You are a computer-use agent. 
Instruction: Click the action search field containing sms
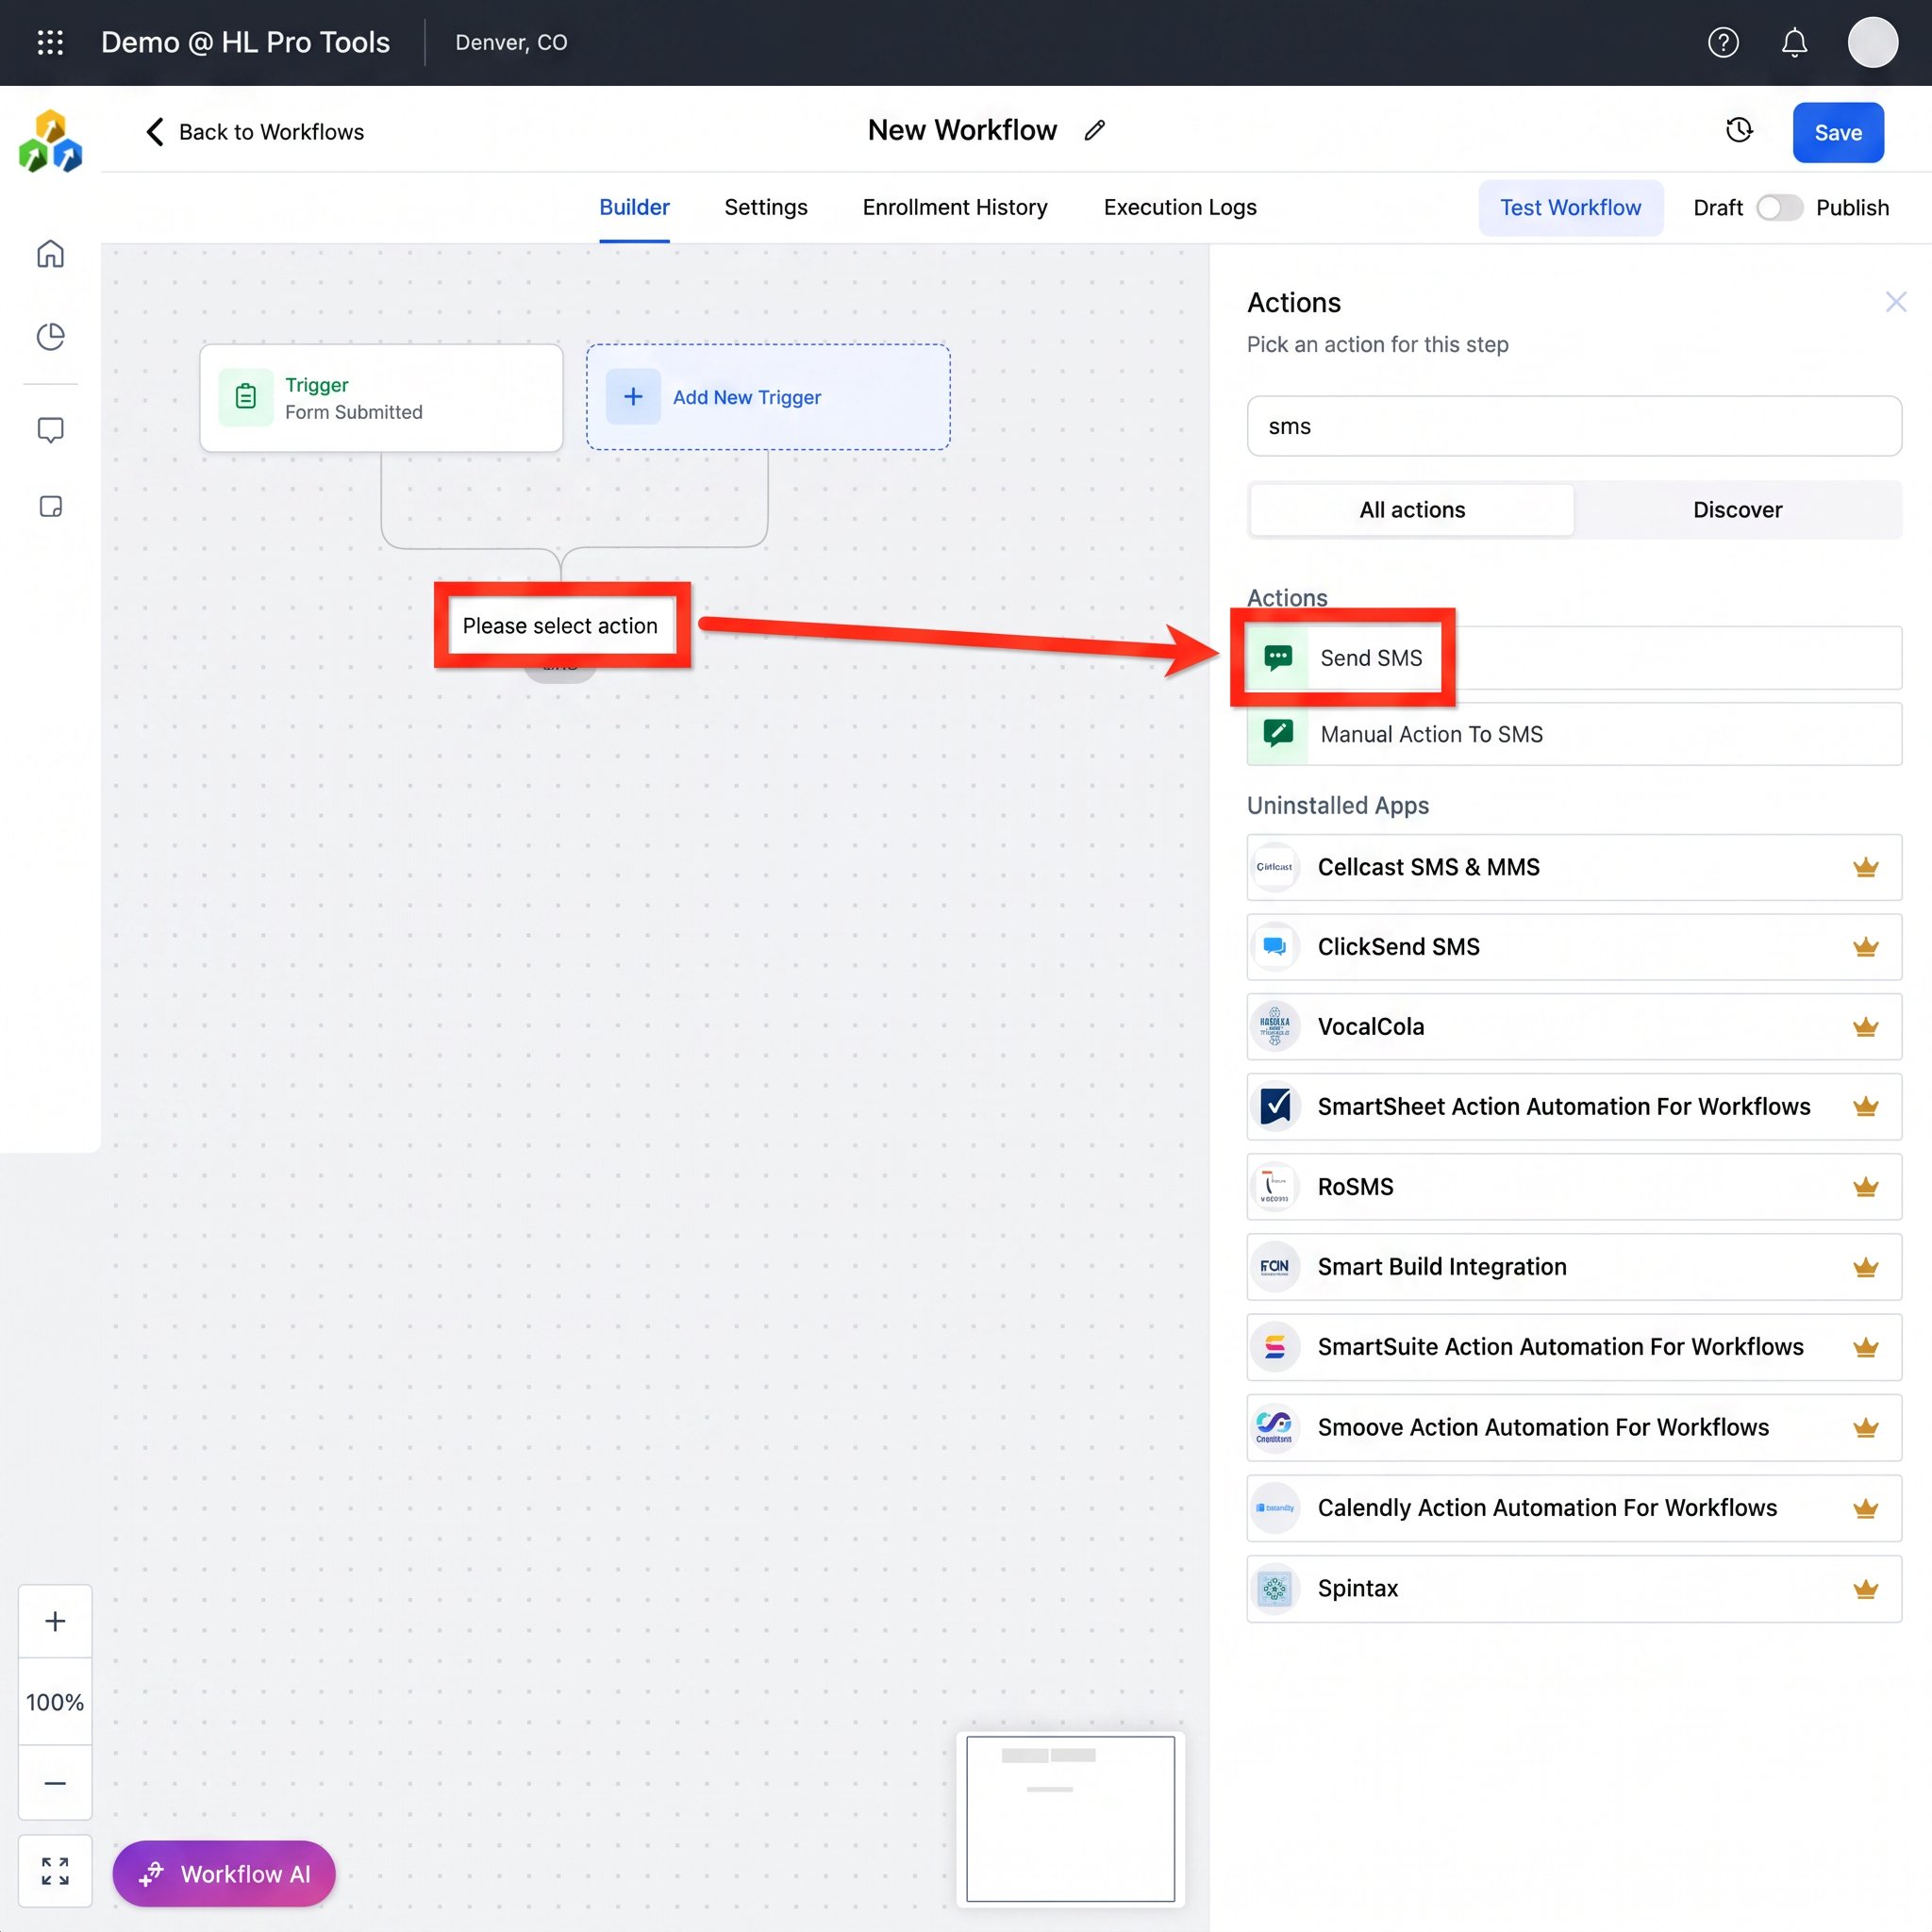[1574, 426]
